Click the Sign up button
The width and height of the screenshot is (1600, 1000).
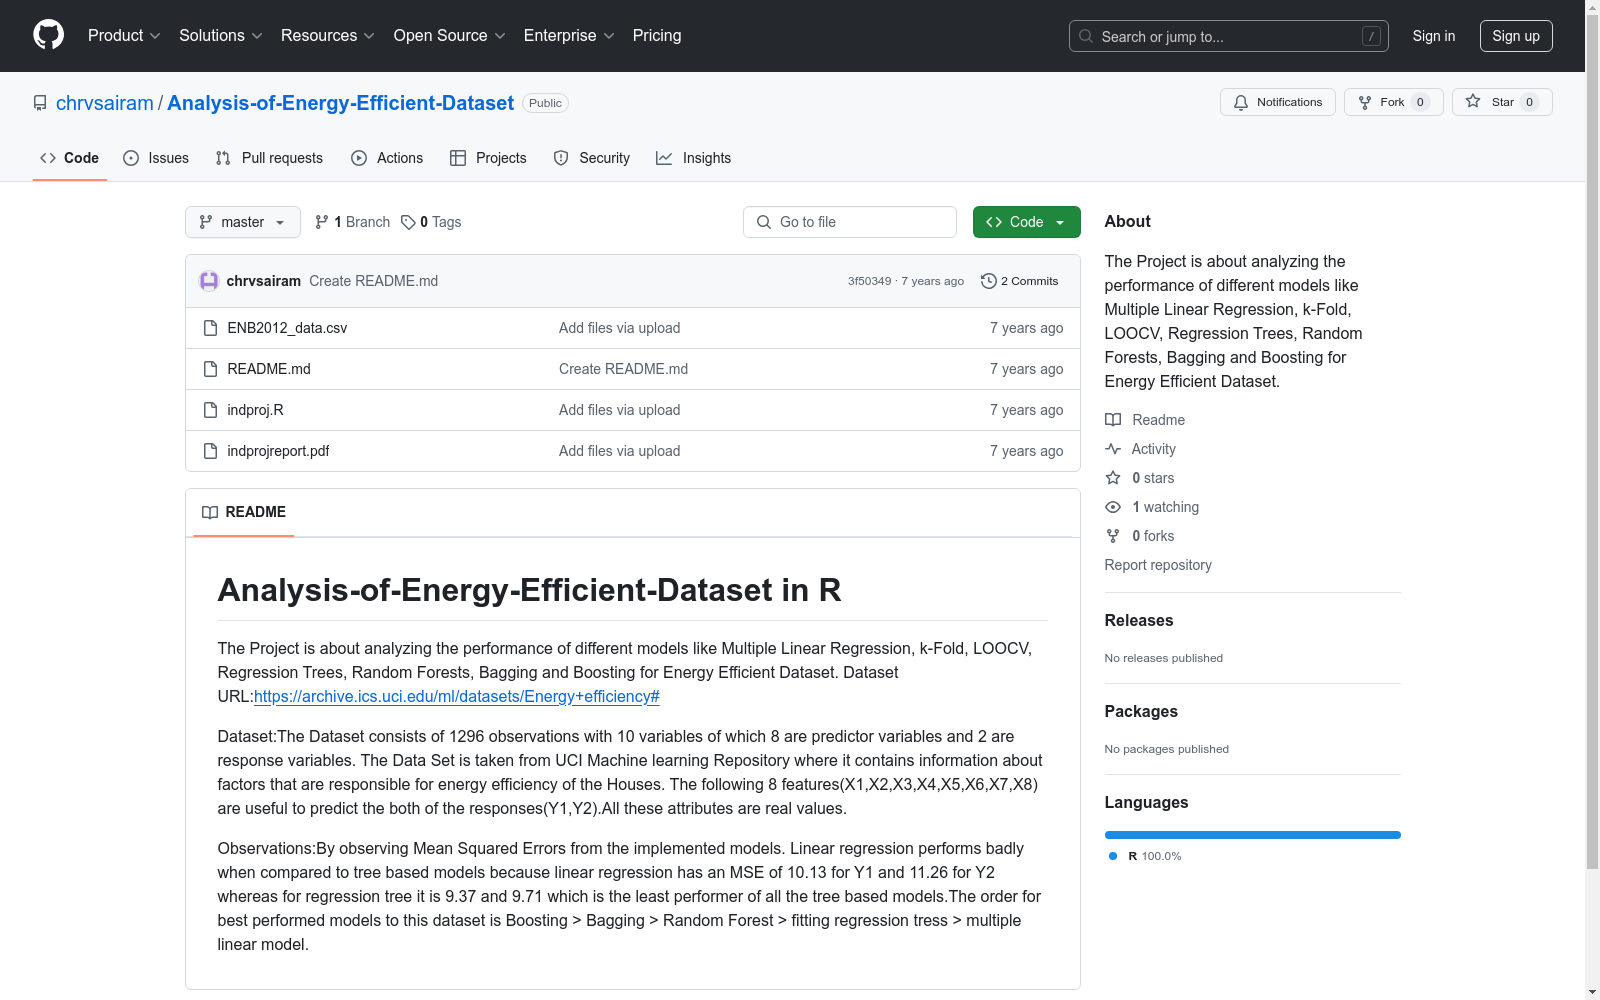click(1516, 36)
